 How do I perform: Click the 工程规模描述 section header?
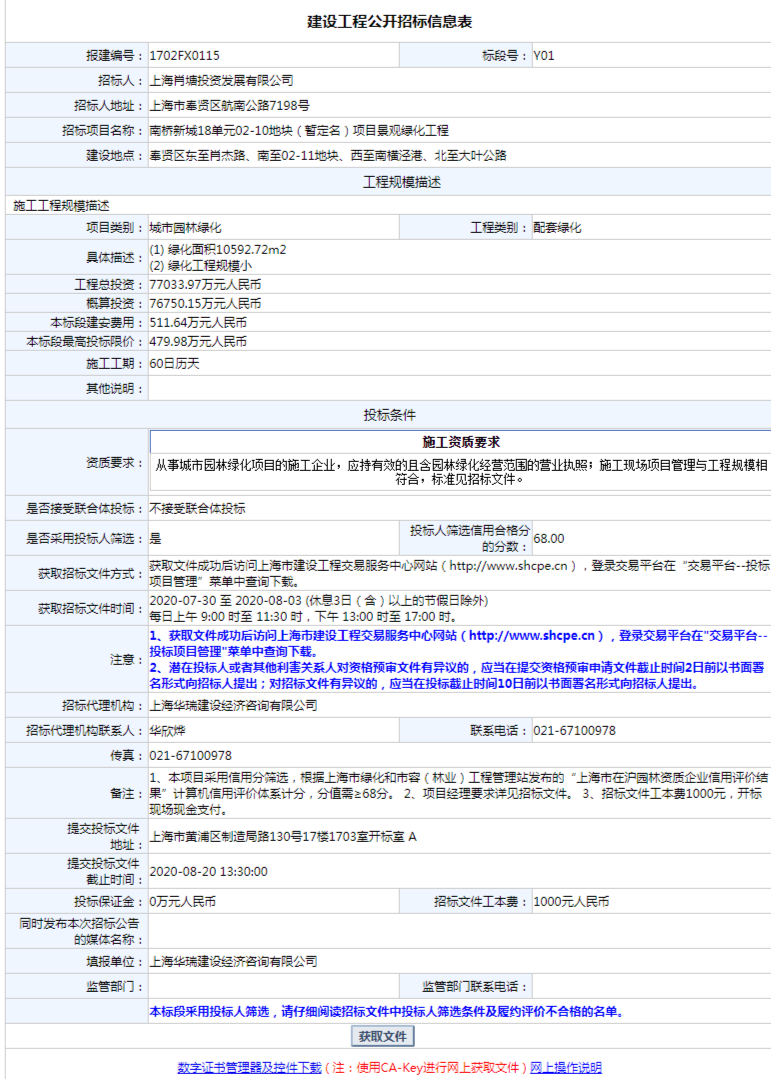[x=389, y=182]
